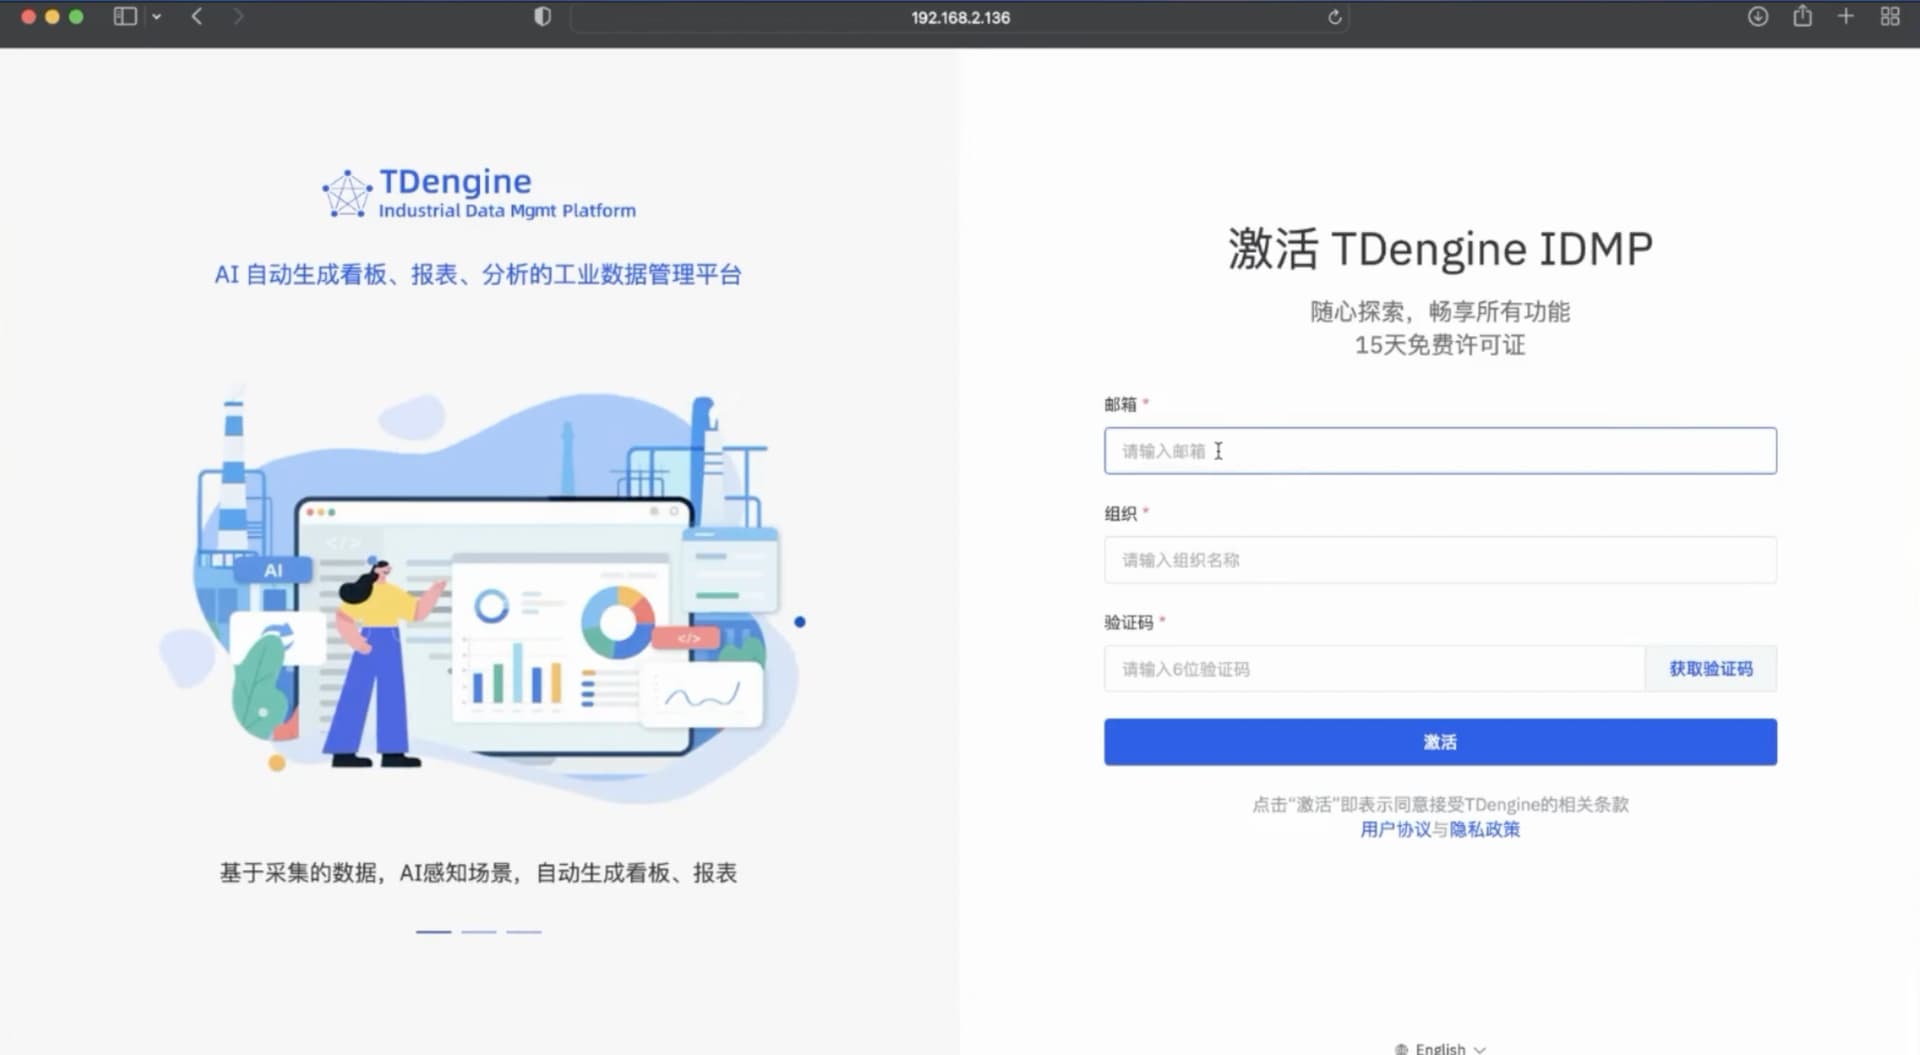Click the globe icon next to English
This screenshot has height=1055, width=1920.
pyautogui.click(x=1400, y=1048)
